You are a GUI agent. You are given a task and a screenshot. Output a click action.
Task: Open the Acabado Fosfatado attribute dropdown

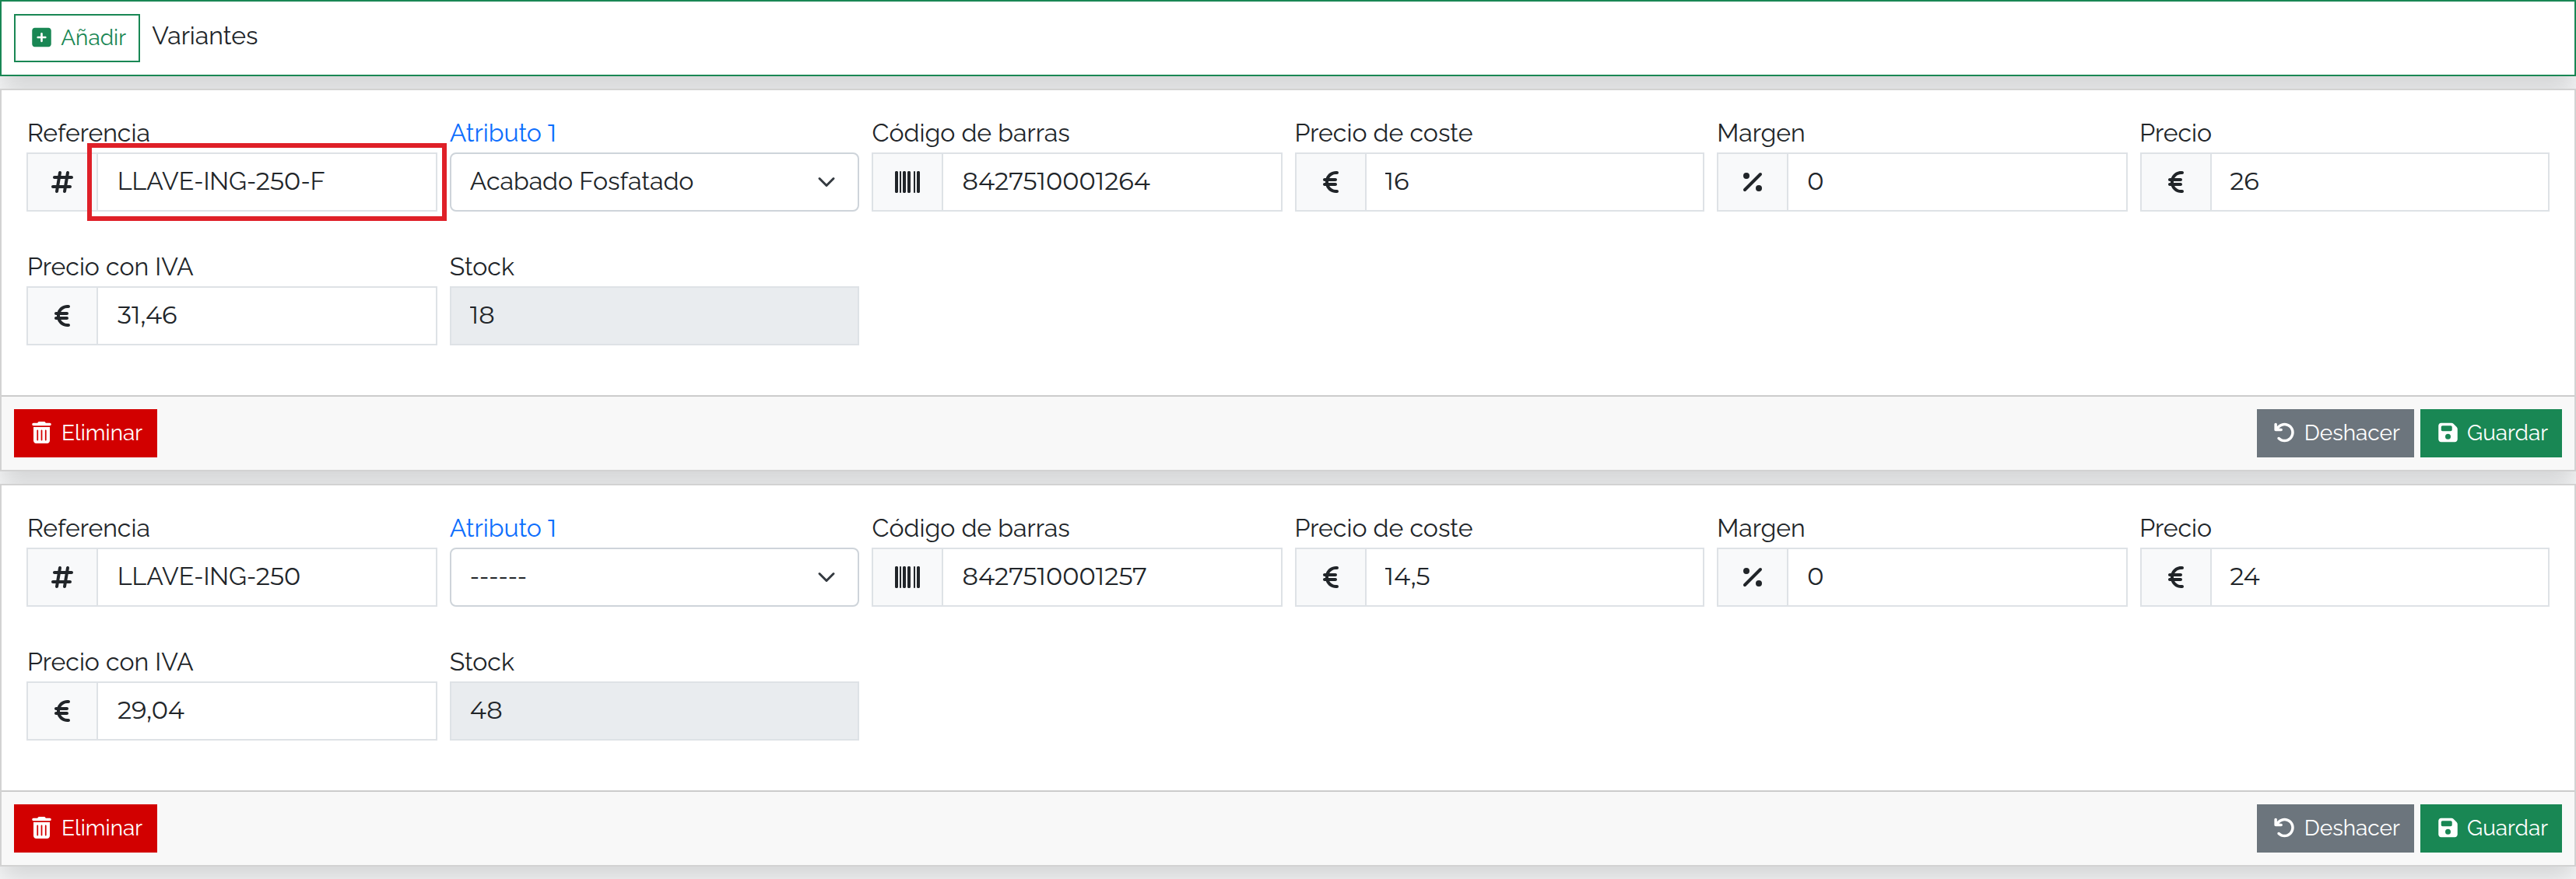tap(654, 182)
